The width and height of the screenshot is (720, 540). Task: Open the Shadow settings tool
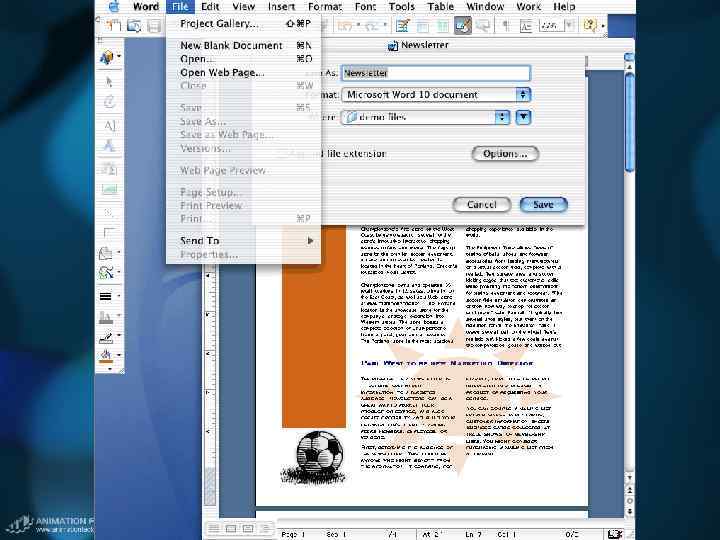(x=106, y=316)
